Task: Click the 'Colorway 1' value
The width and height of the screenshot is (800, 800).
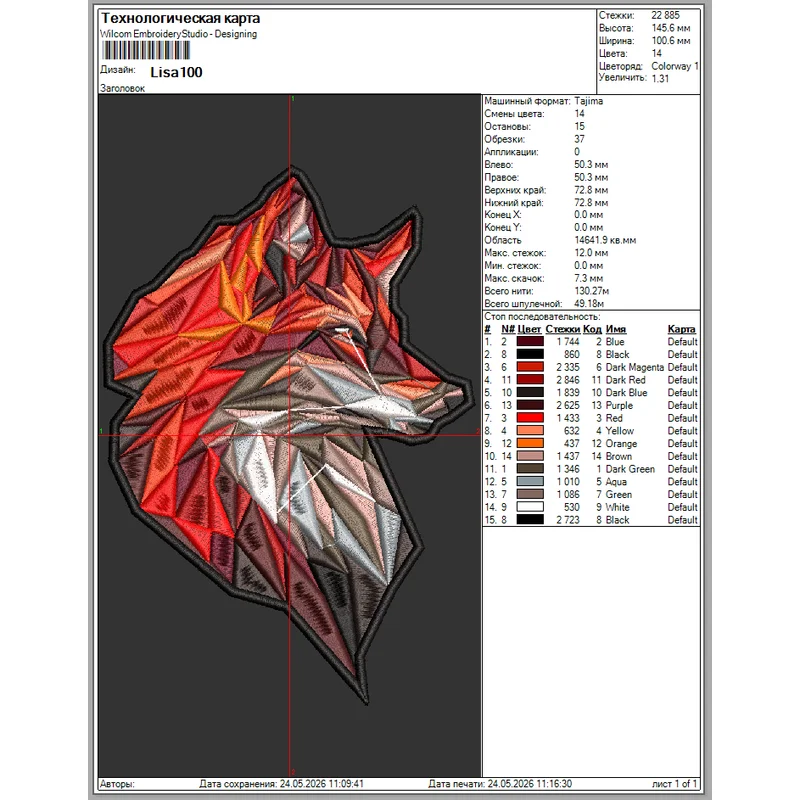Action: 674,66
